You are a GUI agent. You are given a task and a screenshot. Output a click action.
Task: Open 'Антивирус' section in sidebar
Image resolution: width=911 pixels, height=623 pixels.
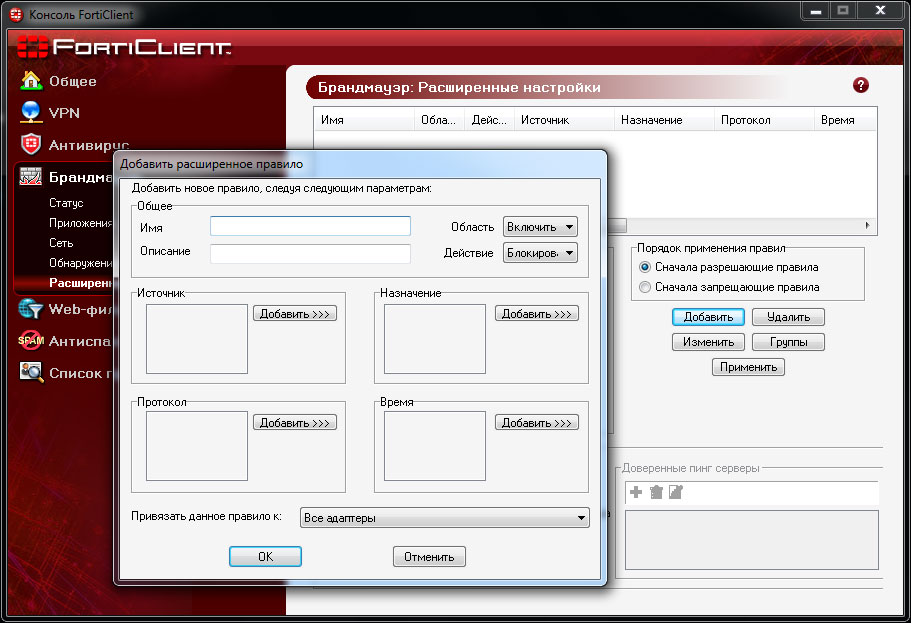coord(89,145)
